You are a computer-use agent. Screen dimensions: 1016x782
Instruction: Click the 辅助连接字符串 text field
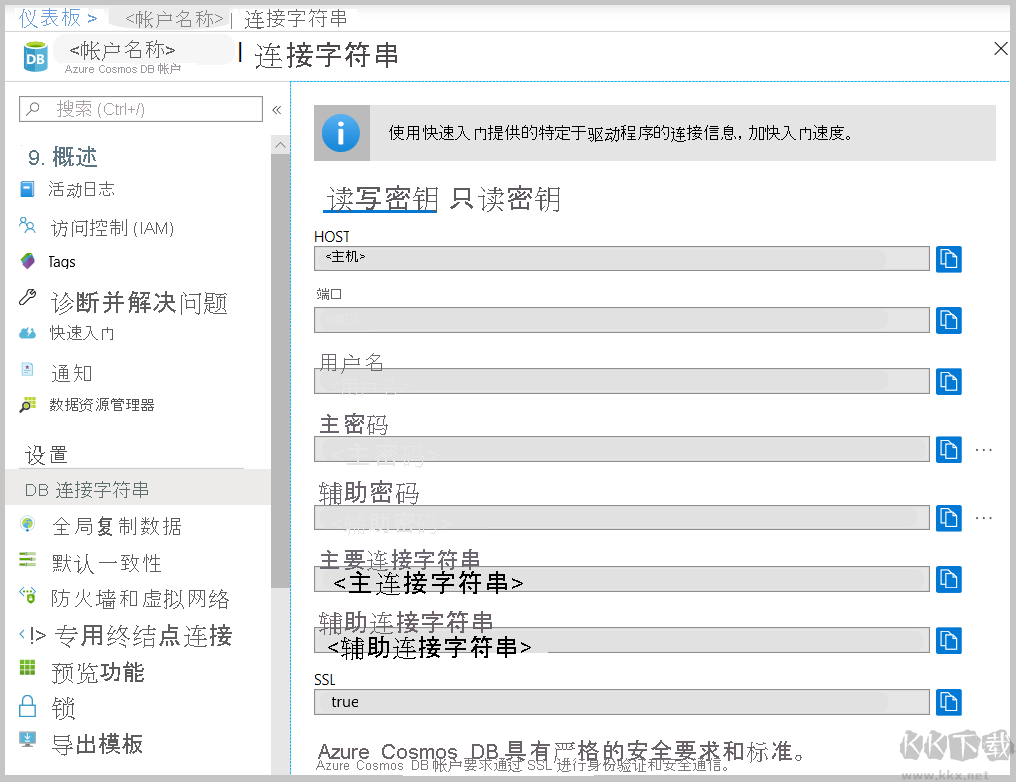(621, 640)
